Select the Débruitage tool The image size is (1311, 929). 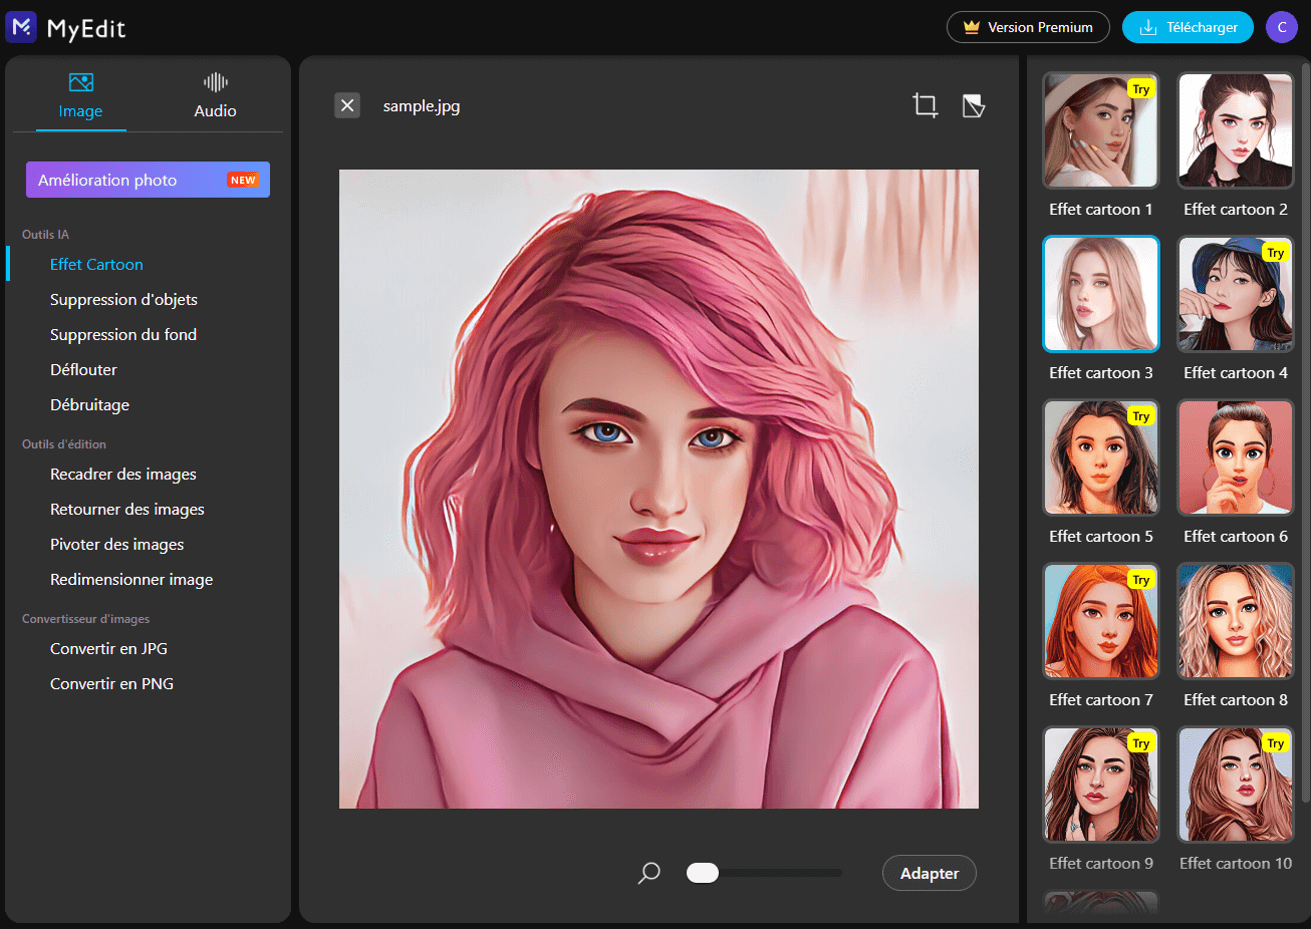click(88, 404)
